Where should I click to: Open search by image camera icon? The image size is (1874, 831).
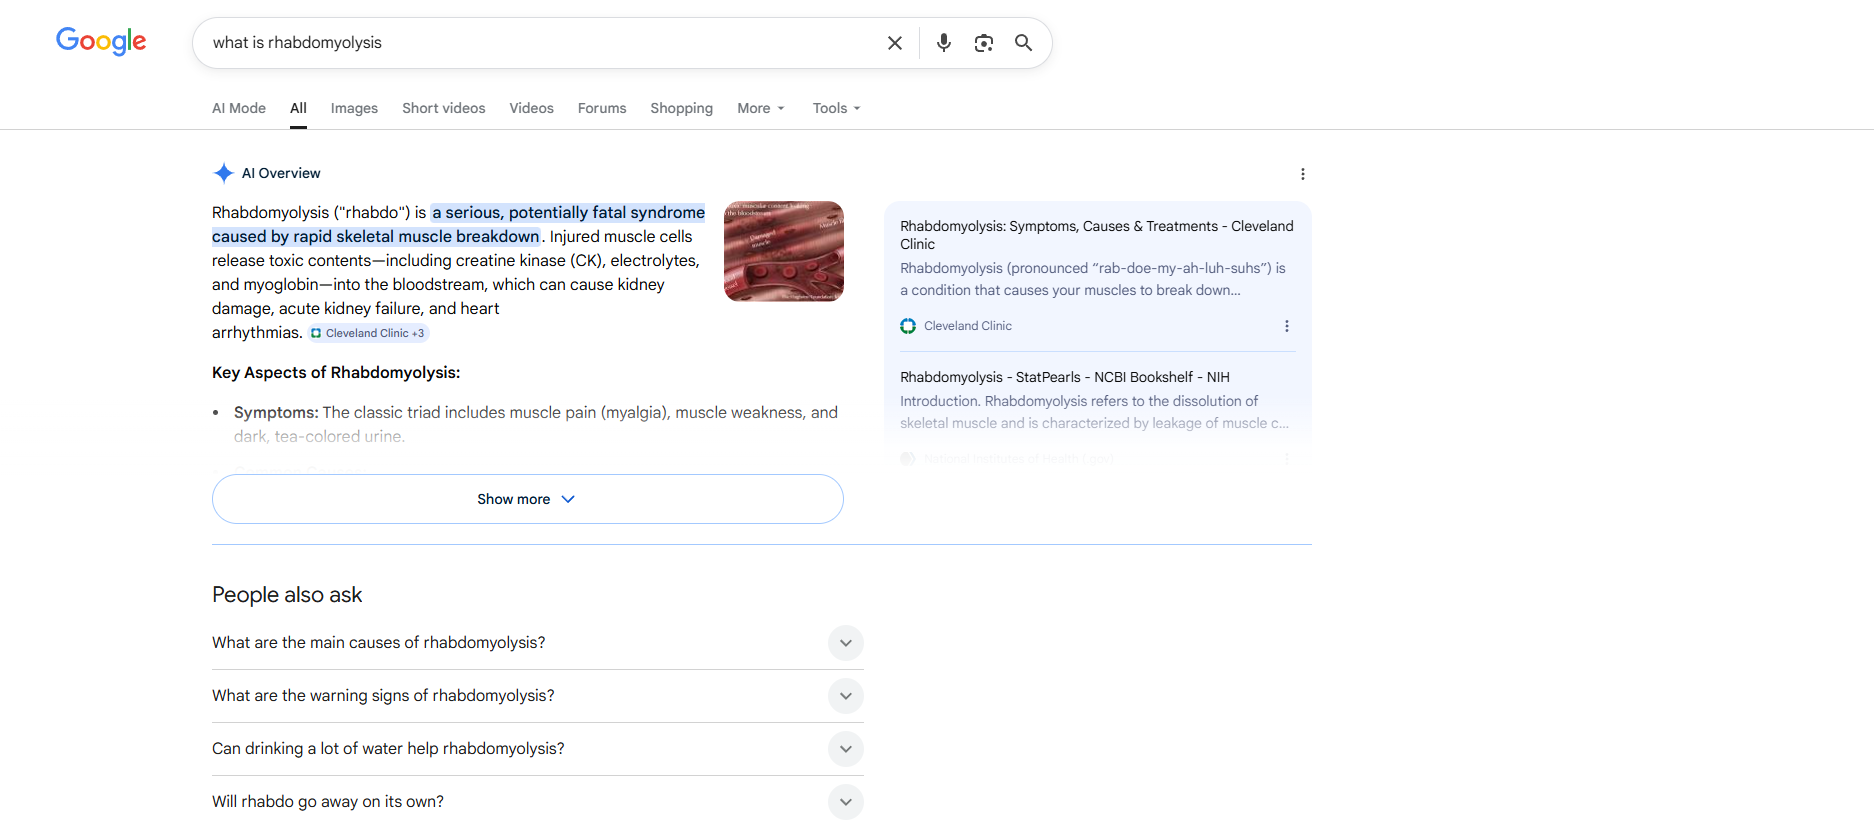pos(983,43)
